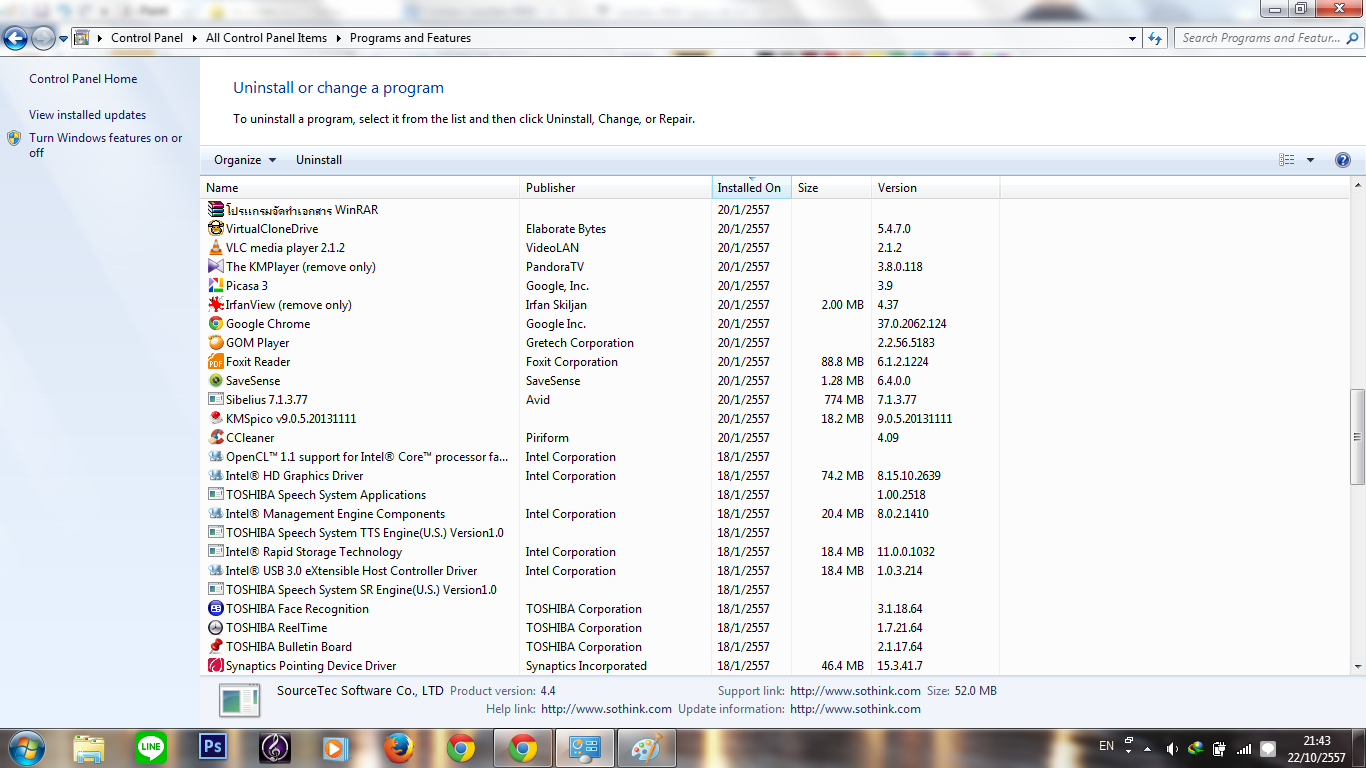The image size is (1366, 768).
Task: Expand the arrow after All Control Panel Items
Action: pos(338,38)
